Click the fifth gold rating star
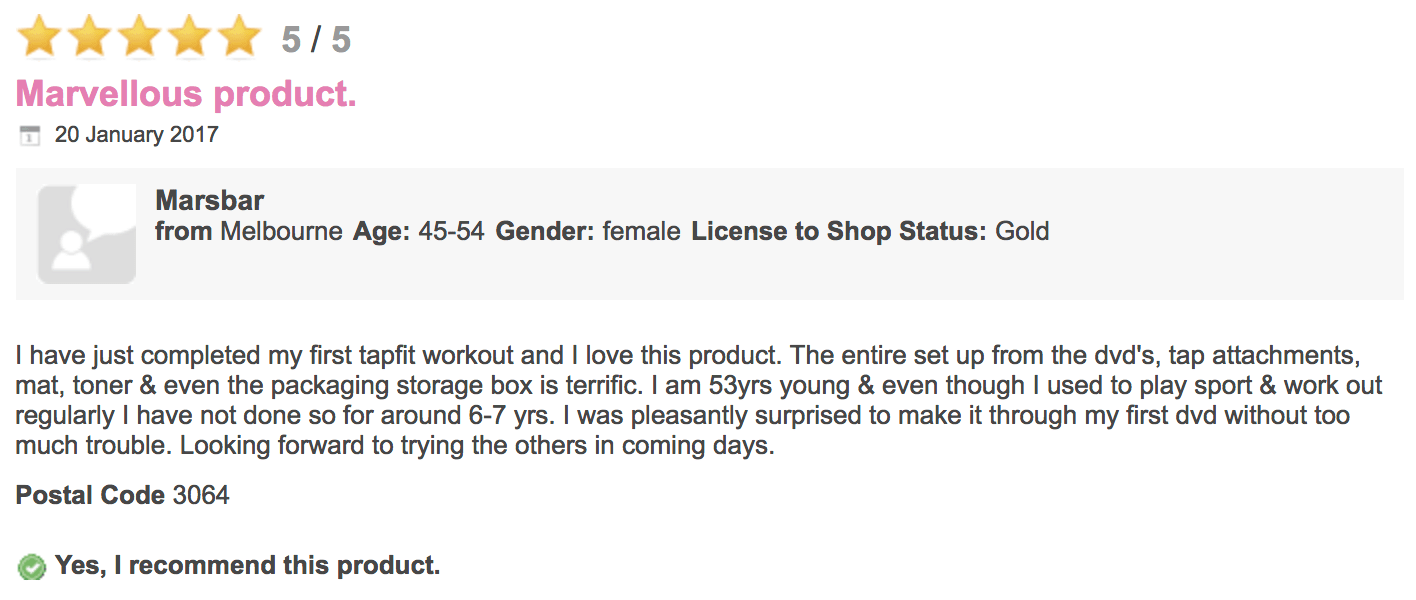1416x600 pixels. 239,38
